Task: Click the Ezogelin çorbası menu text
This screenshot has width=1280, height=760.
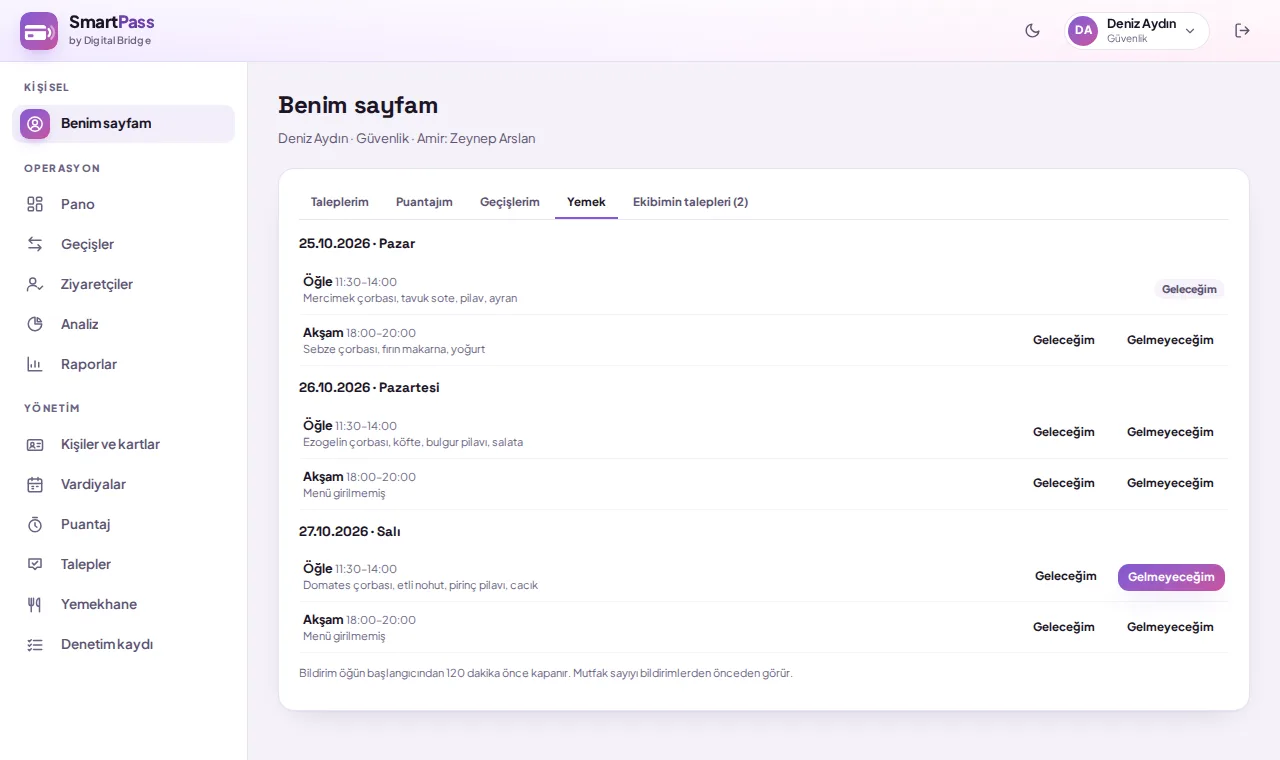Action: tap(413, 442)
